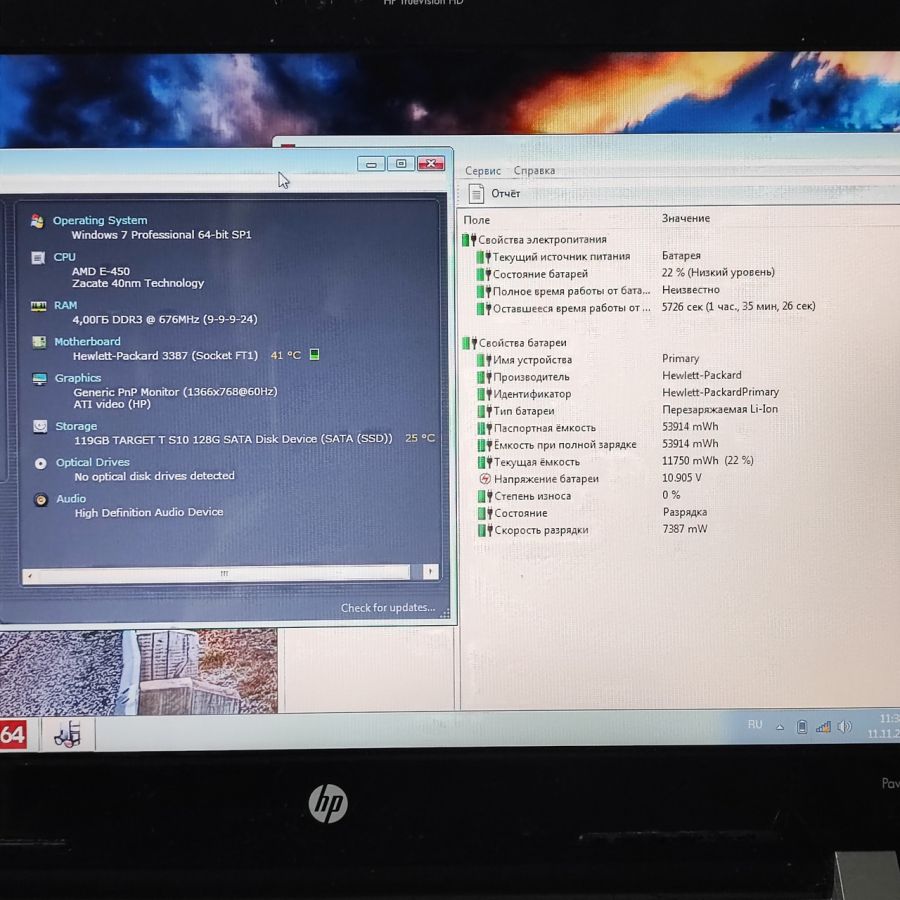Click the value Перезаряжаемая Li-Ion
The height and width of the screenshot is (900, 900).
[720, 409]
